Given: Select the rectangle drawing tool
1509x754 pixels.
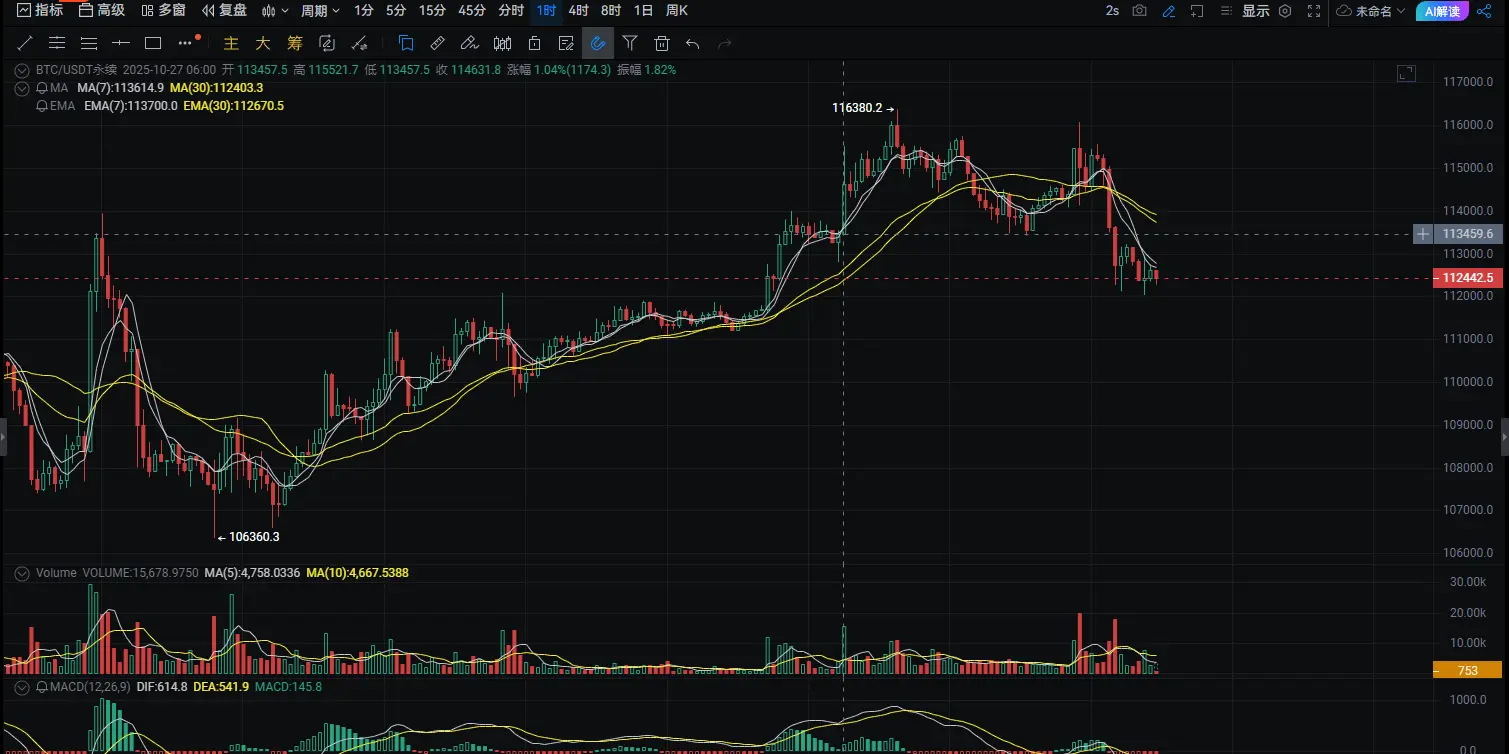Looking at the screenshot, I should [153, 43].
